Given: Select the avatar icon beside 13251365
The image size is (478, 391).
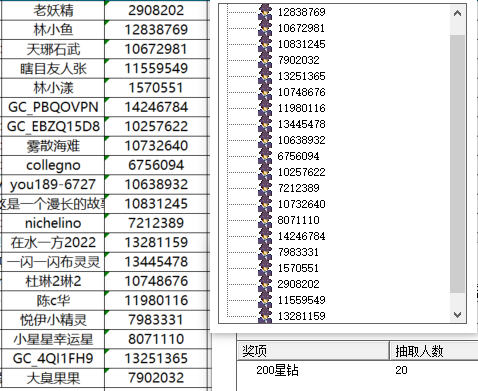Looking at the screenshot, I should (x=265, y=76).
